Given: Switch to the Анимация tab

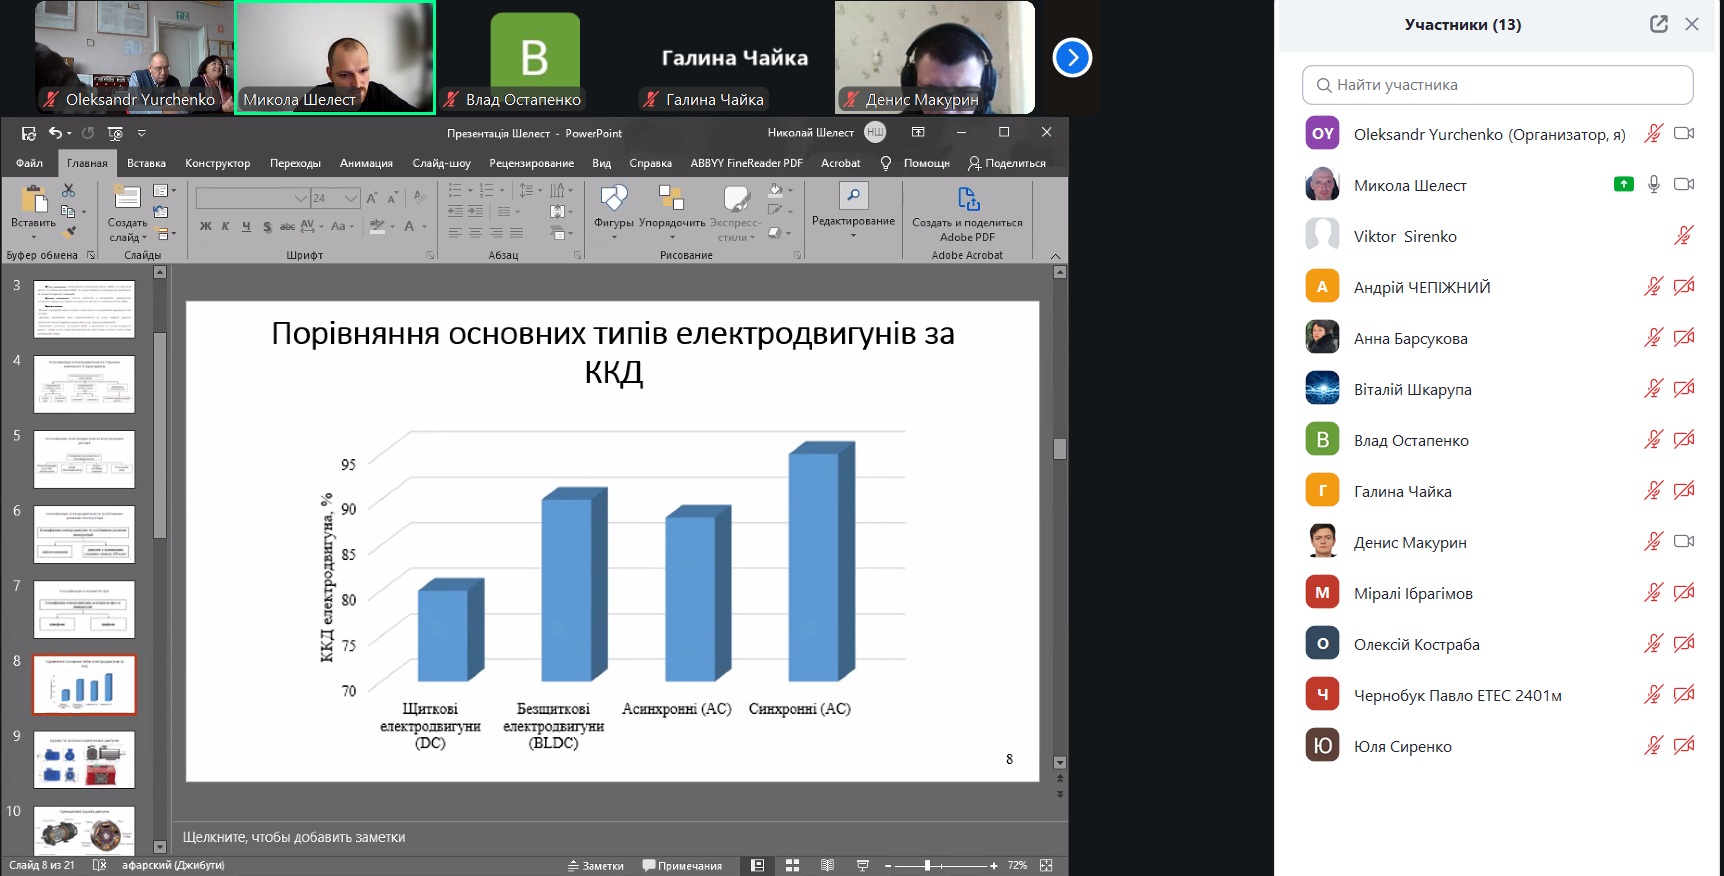Looking at the screenshot, I should 366,163.
